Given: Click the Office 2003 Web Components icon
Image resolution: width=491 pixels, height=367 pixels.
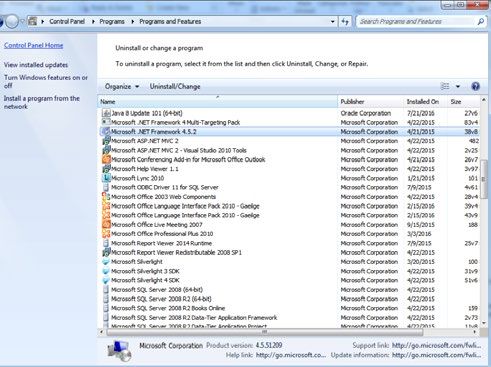Looking at the screenshot, I should (x=106, y=197).
